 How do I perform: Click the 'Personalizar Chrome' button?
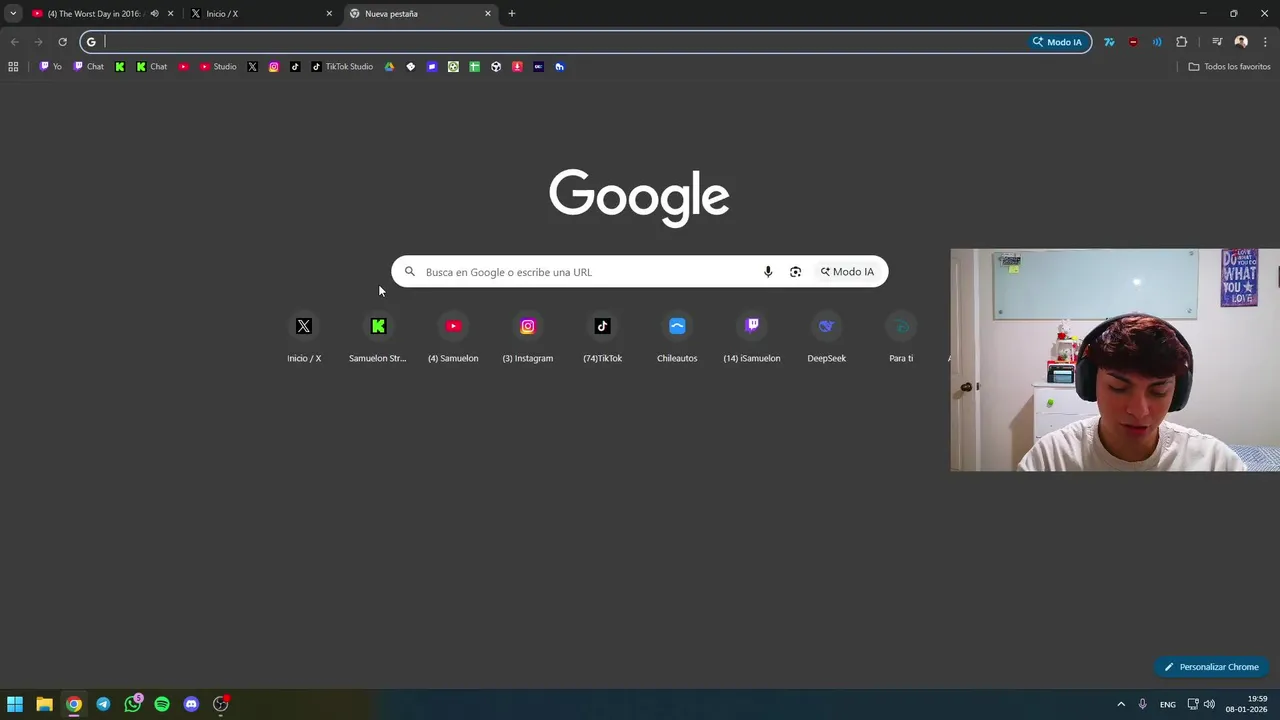(1211, 667)
